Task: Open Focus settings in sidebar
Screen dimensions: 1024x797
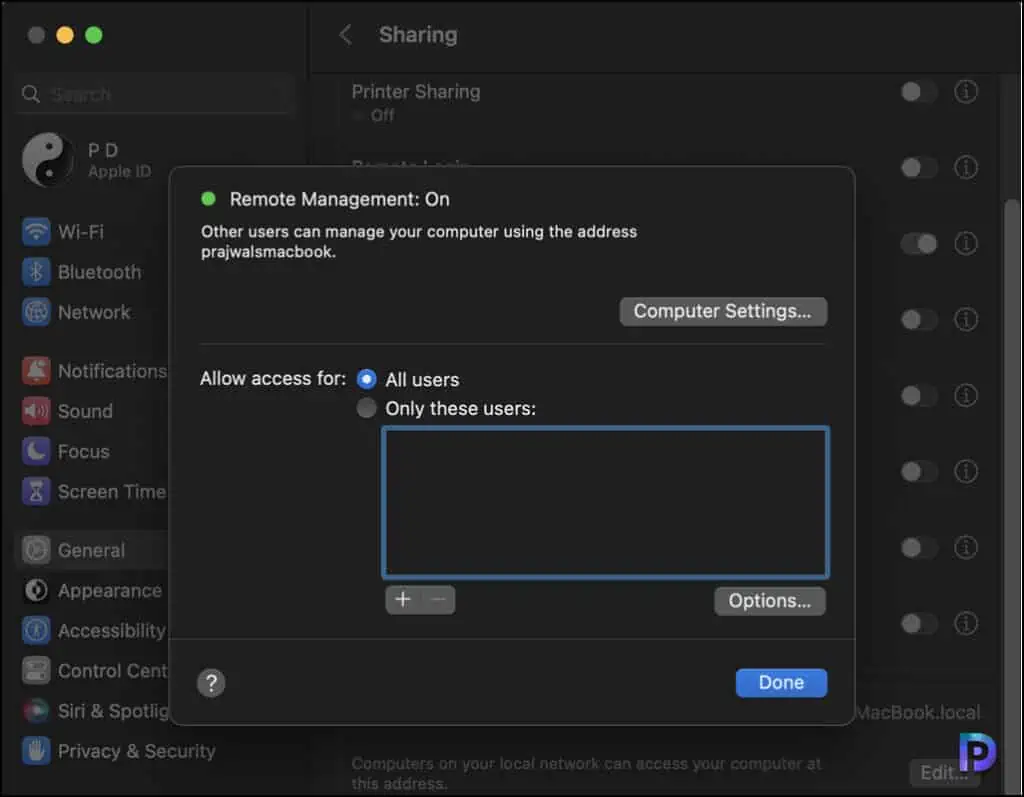Action: 66,451
